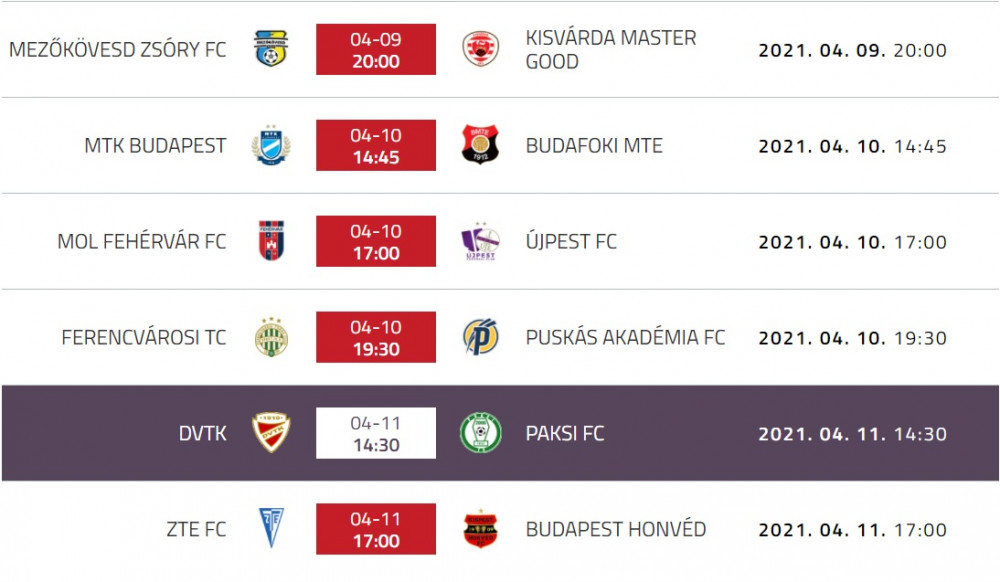Click the Budapest Honvéd team name

pos(615,529)
